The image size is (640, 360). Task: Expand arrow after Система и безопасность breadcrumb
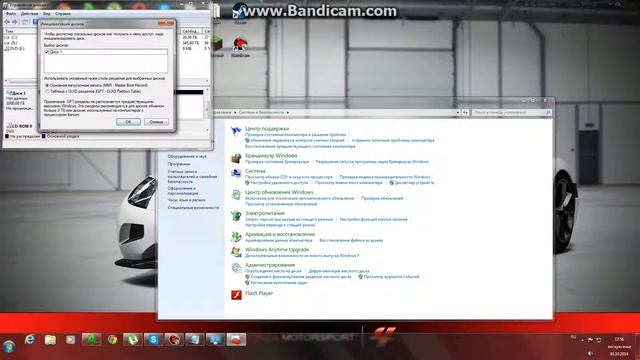288,112
